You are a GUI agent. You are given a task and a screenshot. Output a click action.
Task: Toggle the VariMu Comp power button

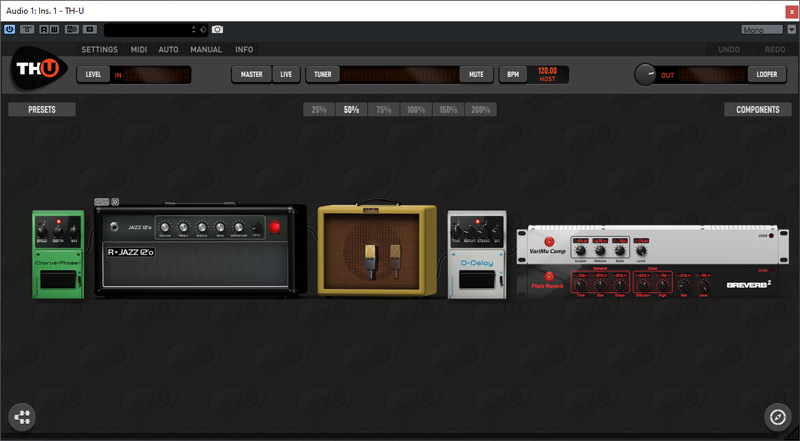click(547, 243)
